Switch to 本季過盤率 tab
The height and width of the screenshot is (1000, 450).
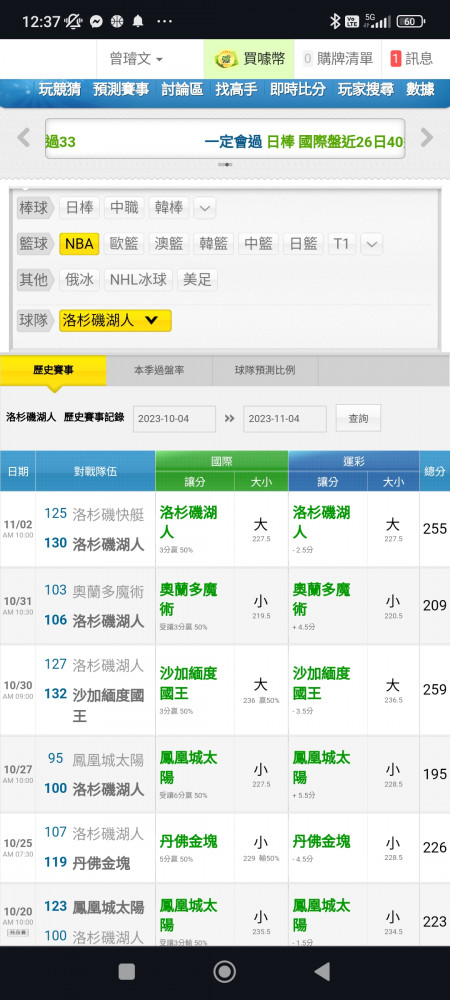click(x=159, y=371)
